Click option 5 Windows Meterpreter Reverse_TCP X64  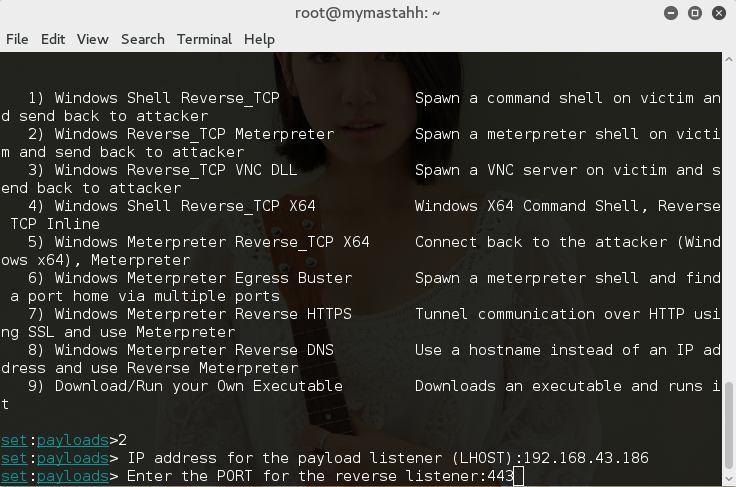(199, 242)
